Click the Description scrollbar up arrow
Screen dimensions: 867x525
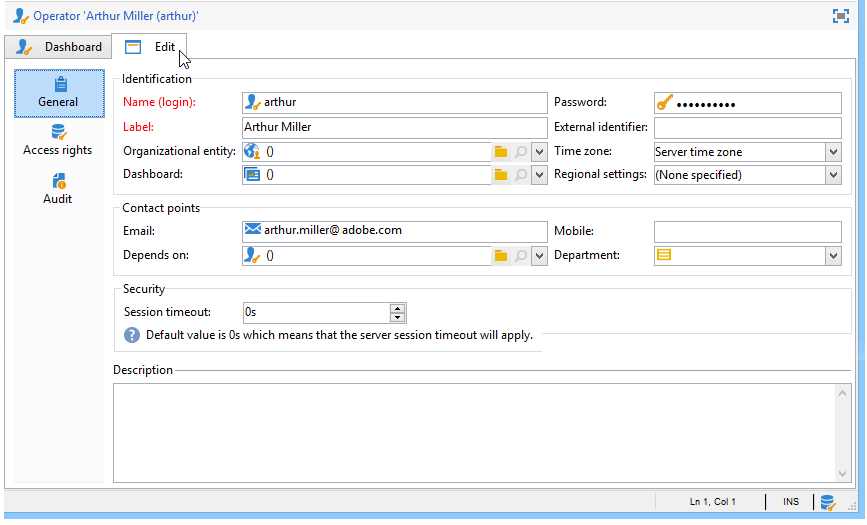(x=842, y=393)
